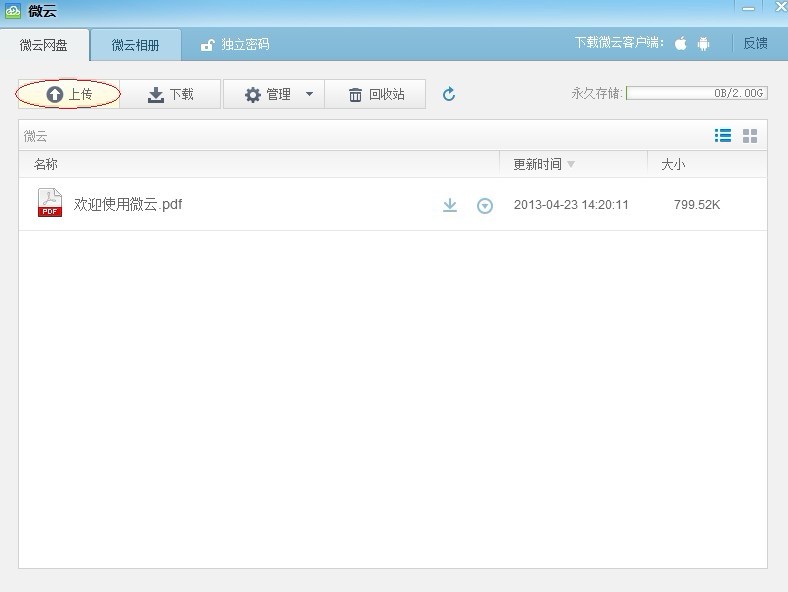Open the 独立密码 tab

click(236, 45)
